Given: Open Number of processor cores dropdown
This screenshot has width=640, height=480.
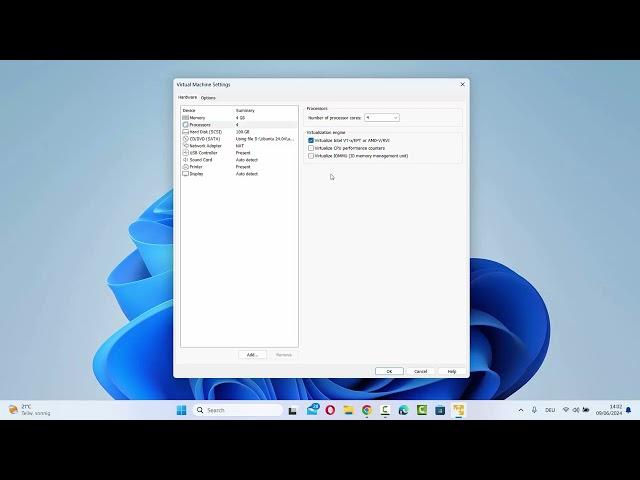Looking at the screenshot, I should point(382,118).
